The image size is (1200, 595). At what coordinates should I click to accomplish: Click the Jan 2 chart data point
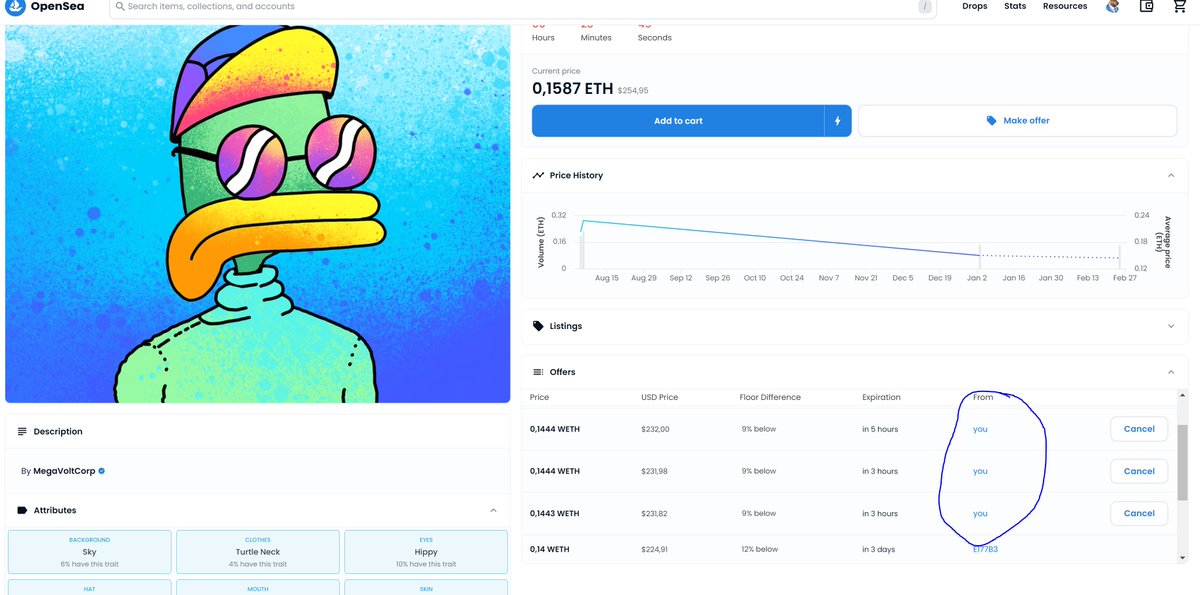(979, 255)
